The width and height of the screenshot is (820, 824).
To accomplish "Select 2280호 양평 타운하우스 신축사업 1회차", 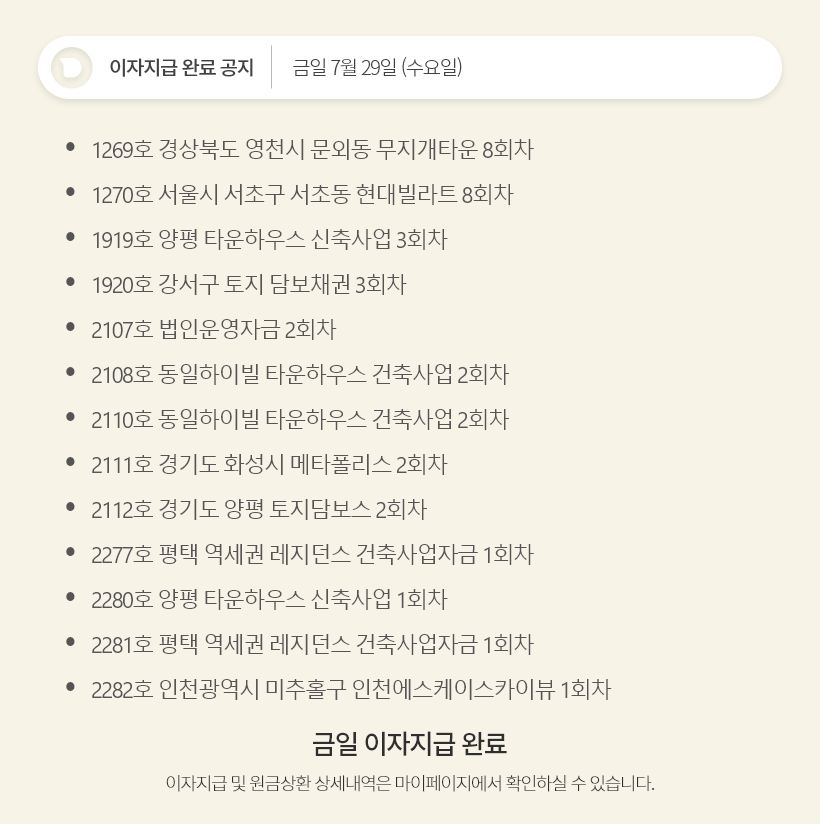I will click(x=269, y=600).
